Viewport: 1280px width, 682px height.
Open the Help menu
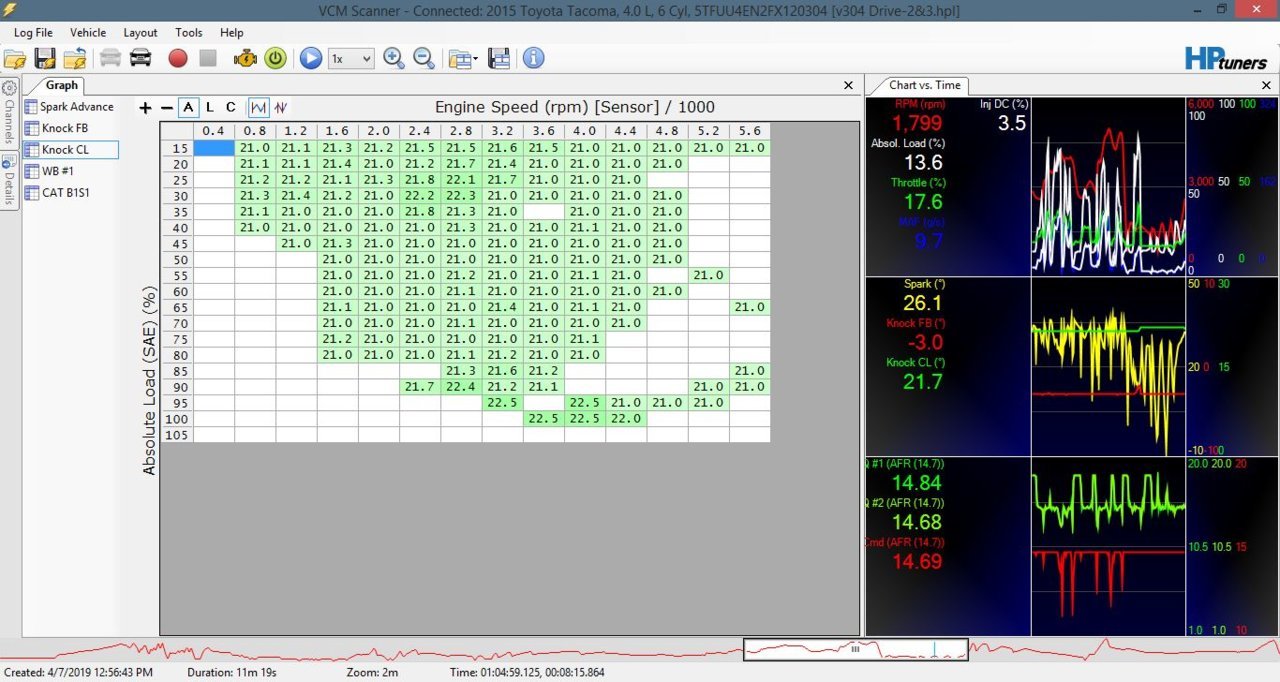(x=231, y=33)
